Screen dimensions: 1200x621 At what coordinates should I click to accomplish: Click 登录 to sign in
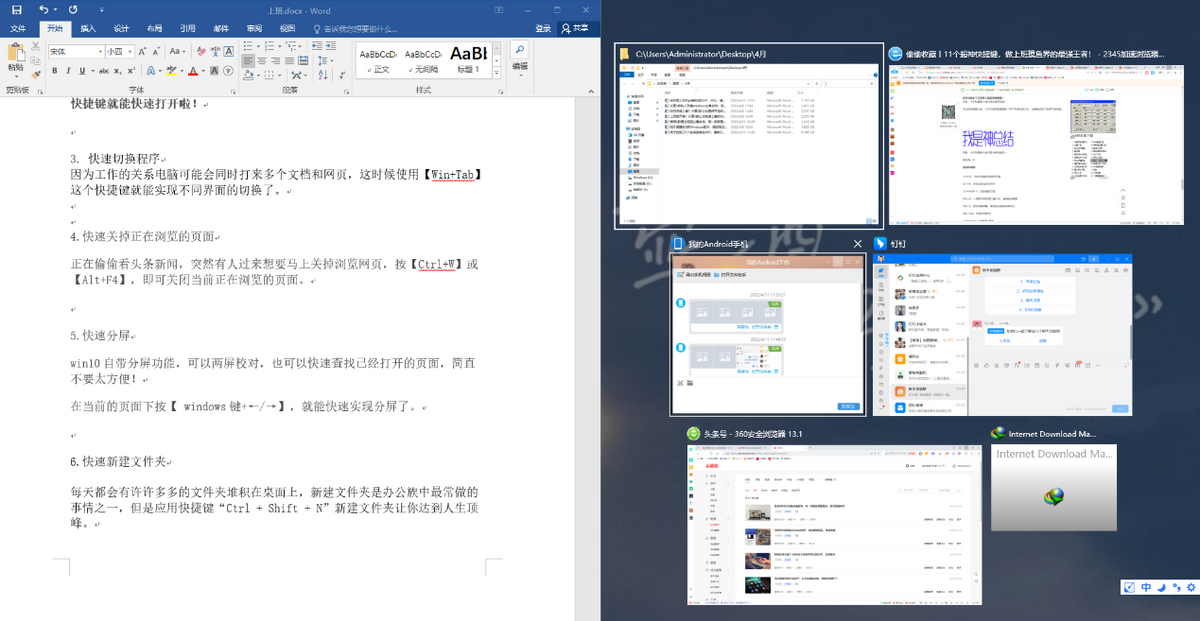click(543, 29)
